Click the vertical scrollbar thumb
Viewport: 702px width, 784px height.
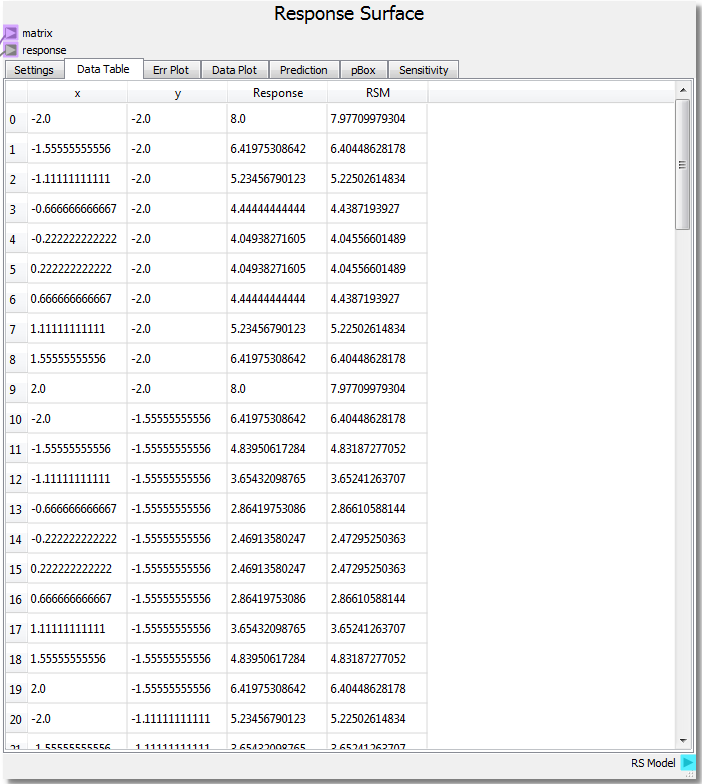[683, 165]
